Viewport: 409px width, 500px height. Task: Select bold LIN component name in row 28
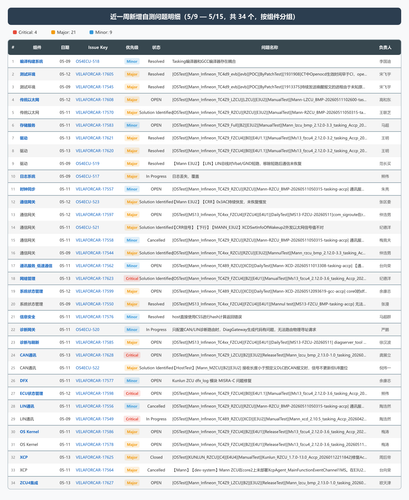[27, 406]
